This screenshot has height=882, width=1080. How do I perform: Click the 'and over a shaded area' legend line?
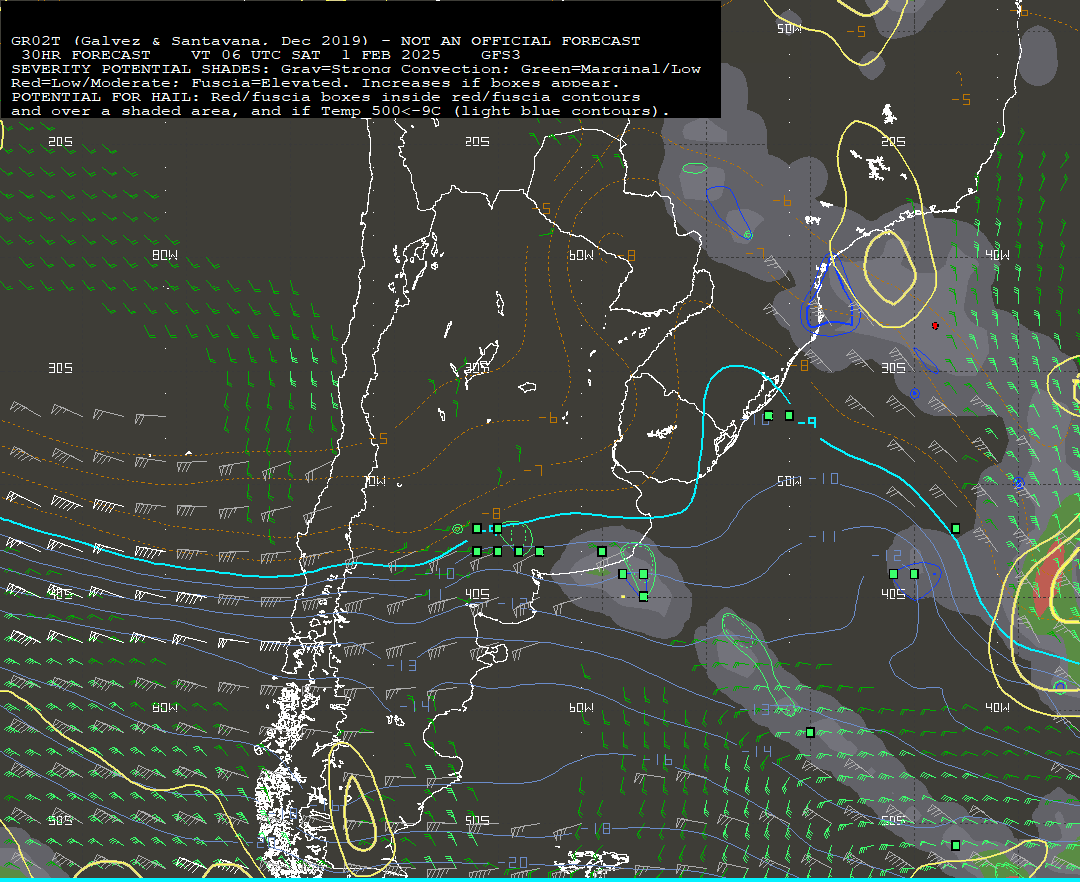[x=340, y=111]
